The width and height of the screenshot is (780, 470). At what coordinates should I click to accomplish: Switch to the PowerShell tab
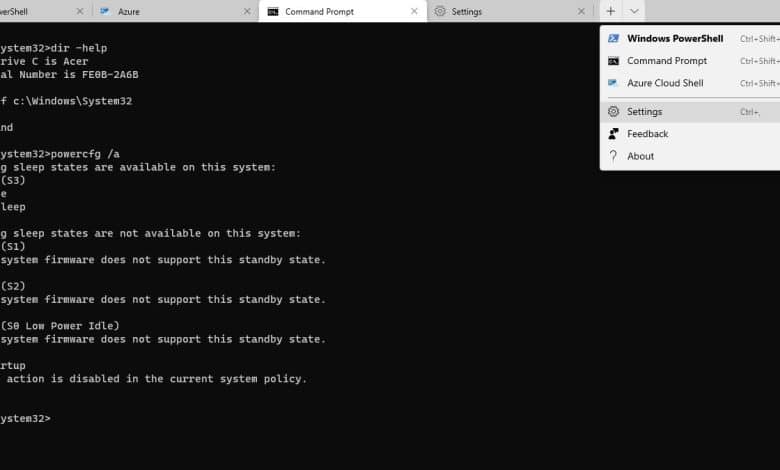coord(45,11)
